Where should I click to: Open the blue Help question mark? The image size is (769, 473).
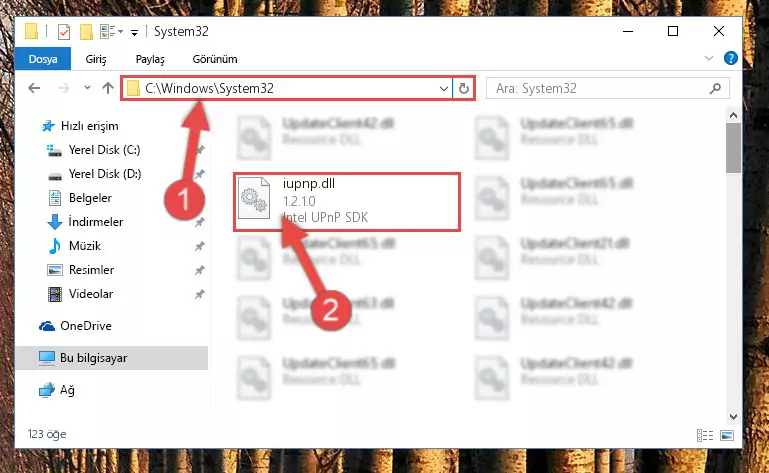731,58
